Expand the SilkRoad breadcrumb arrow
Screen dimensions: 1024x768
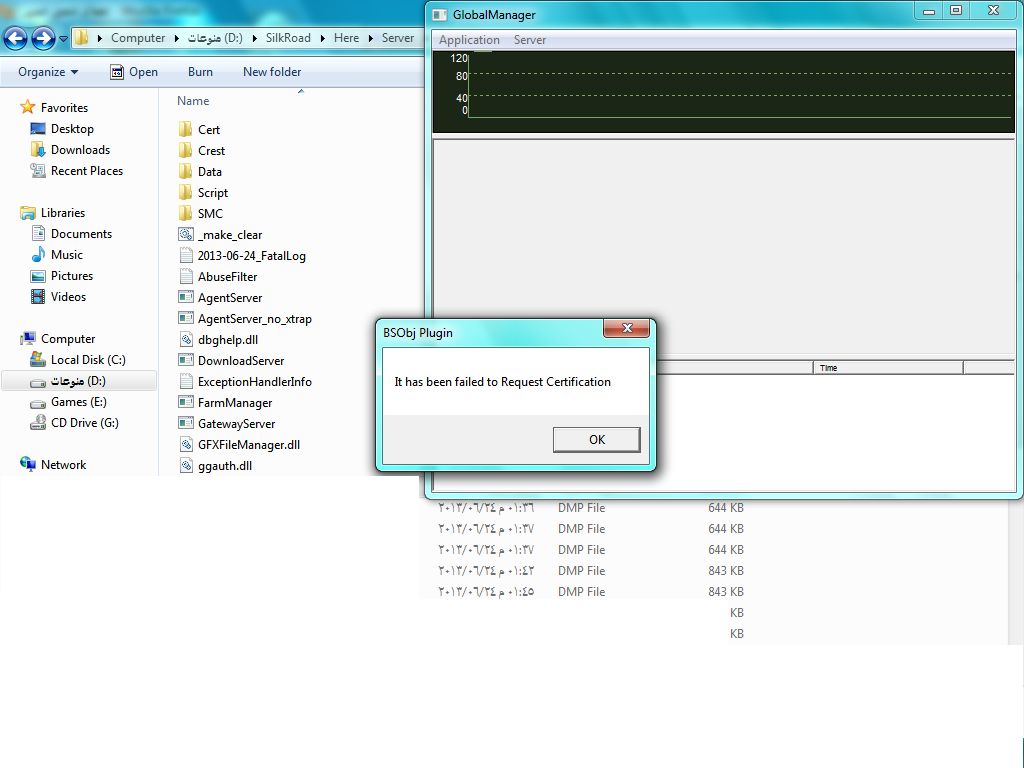point(322,38)
